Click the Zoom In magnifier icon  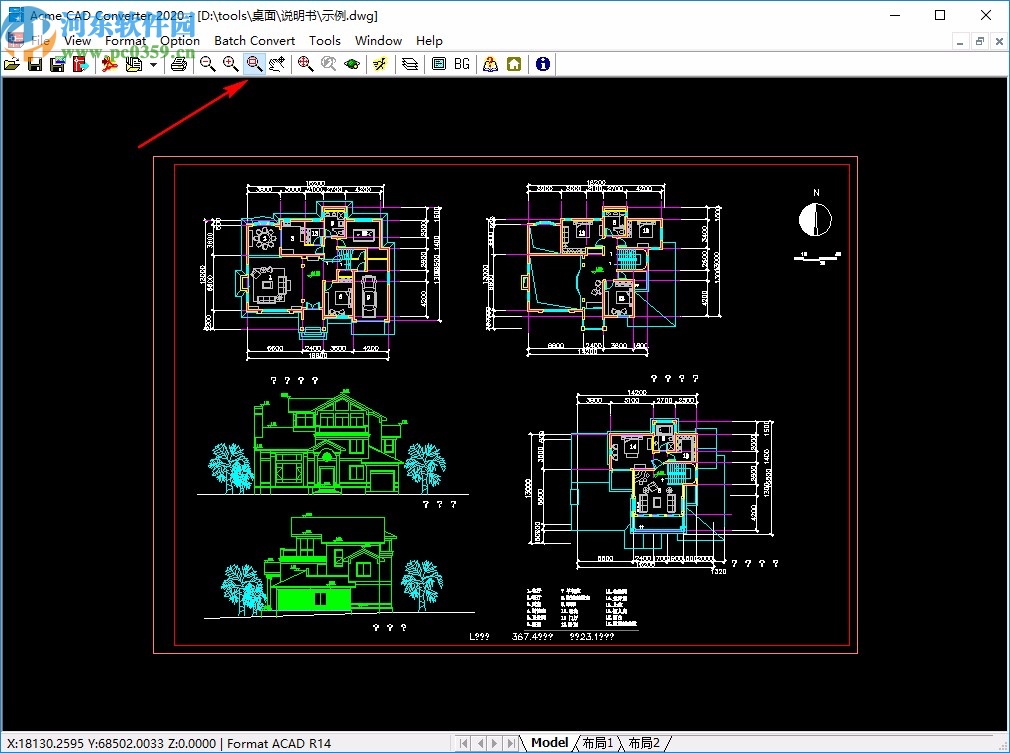(230, 64)
